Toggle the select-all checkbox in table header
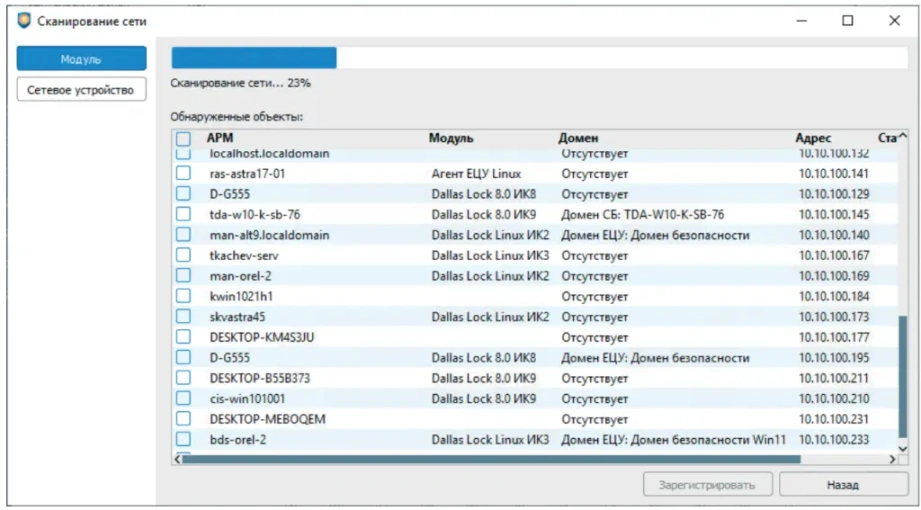921x510 pixels. click(183, 139)
